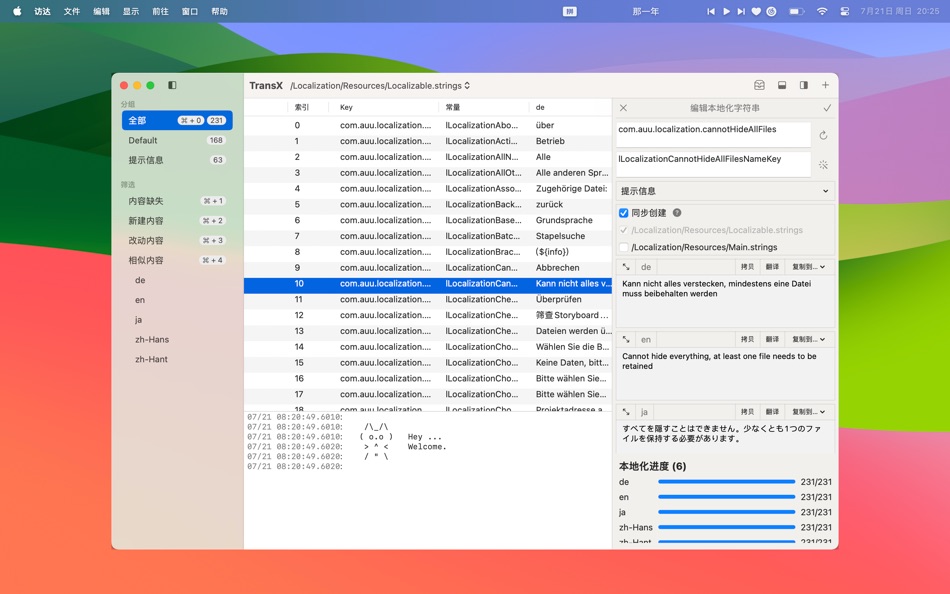The image size is (950, 594).
Task: Toggle the bottom log panel icon
Action: pyautogui.click(x=781, y=87)
